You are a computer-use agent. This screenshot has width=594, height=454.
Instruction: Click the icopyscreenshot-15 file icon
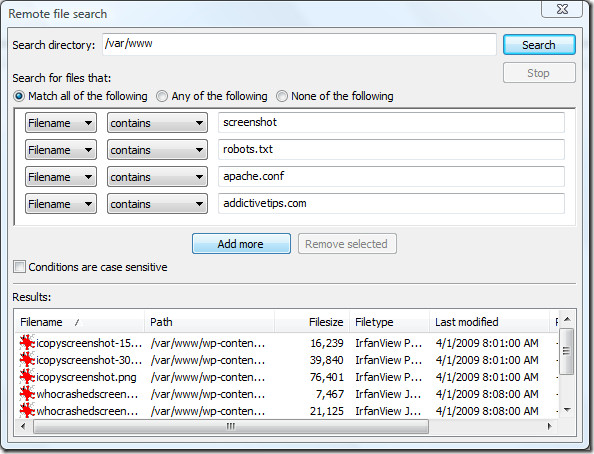coord(27,343)
